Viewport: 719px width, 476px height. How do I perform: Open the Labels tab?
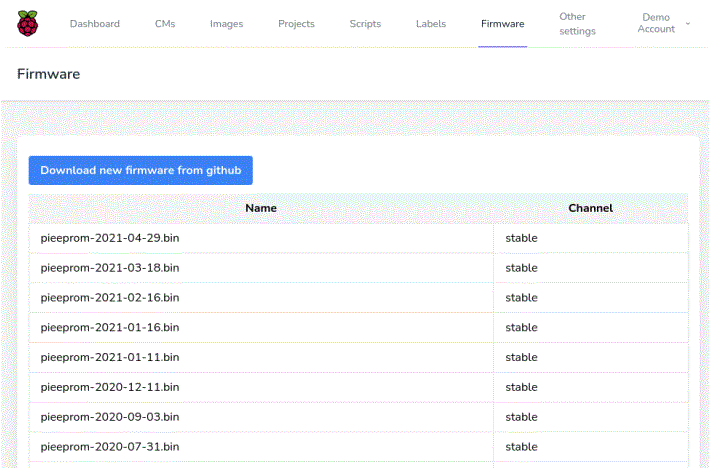pyautogui.click(x=431, y=24)
